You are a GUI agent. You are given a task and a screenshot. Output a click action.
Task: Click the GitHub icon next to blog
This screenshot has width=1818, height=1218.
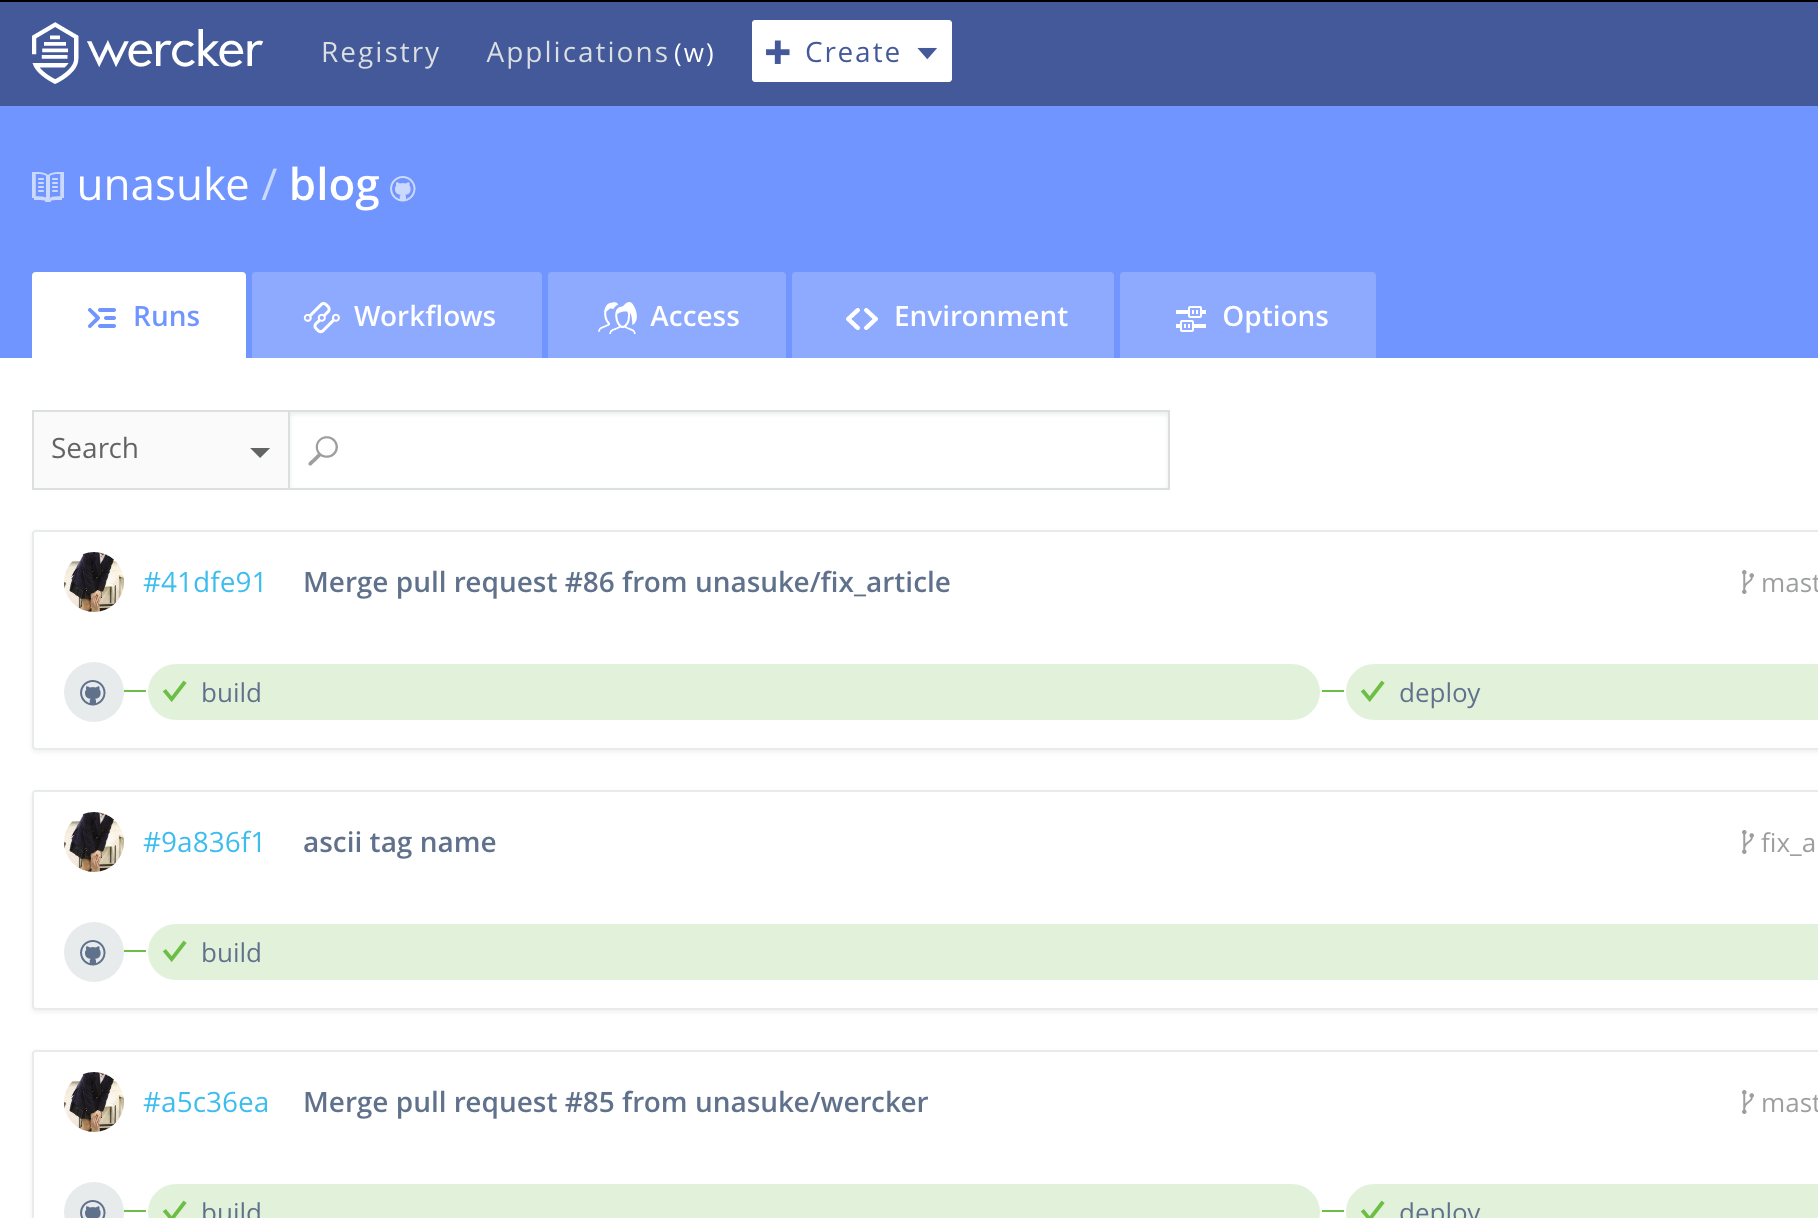click(403, 189)
